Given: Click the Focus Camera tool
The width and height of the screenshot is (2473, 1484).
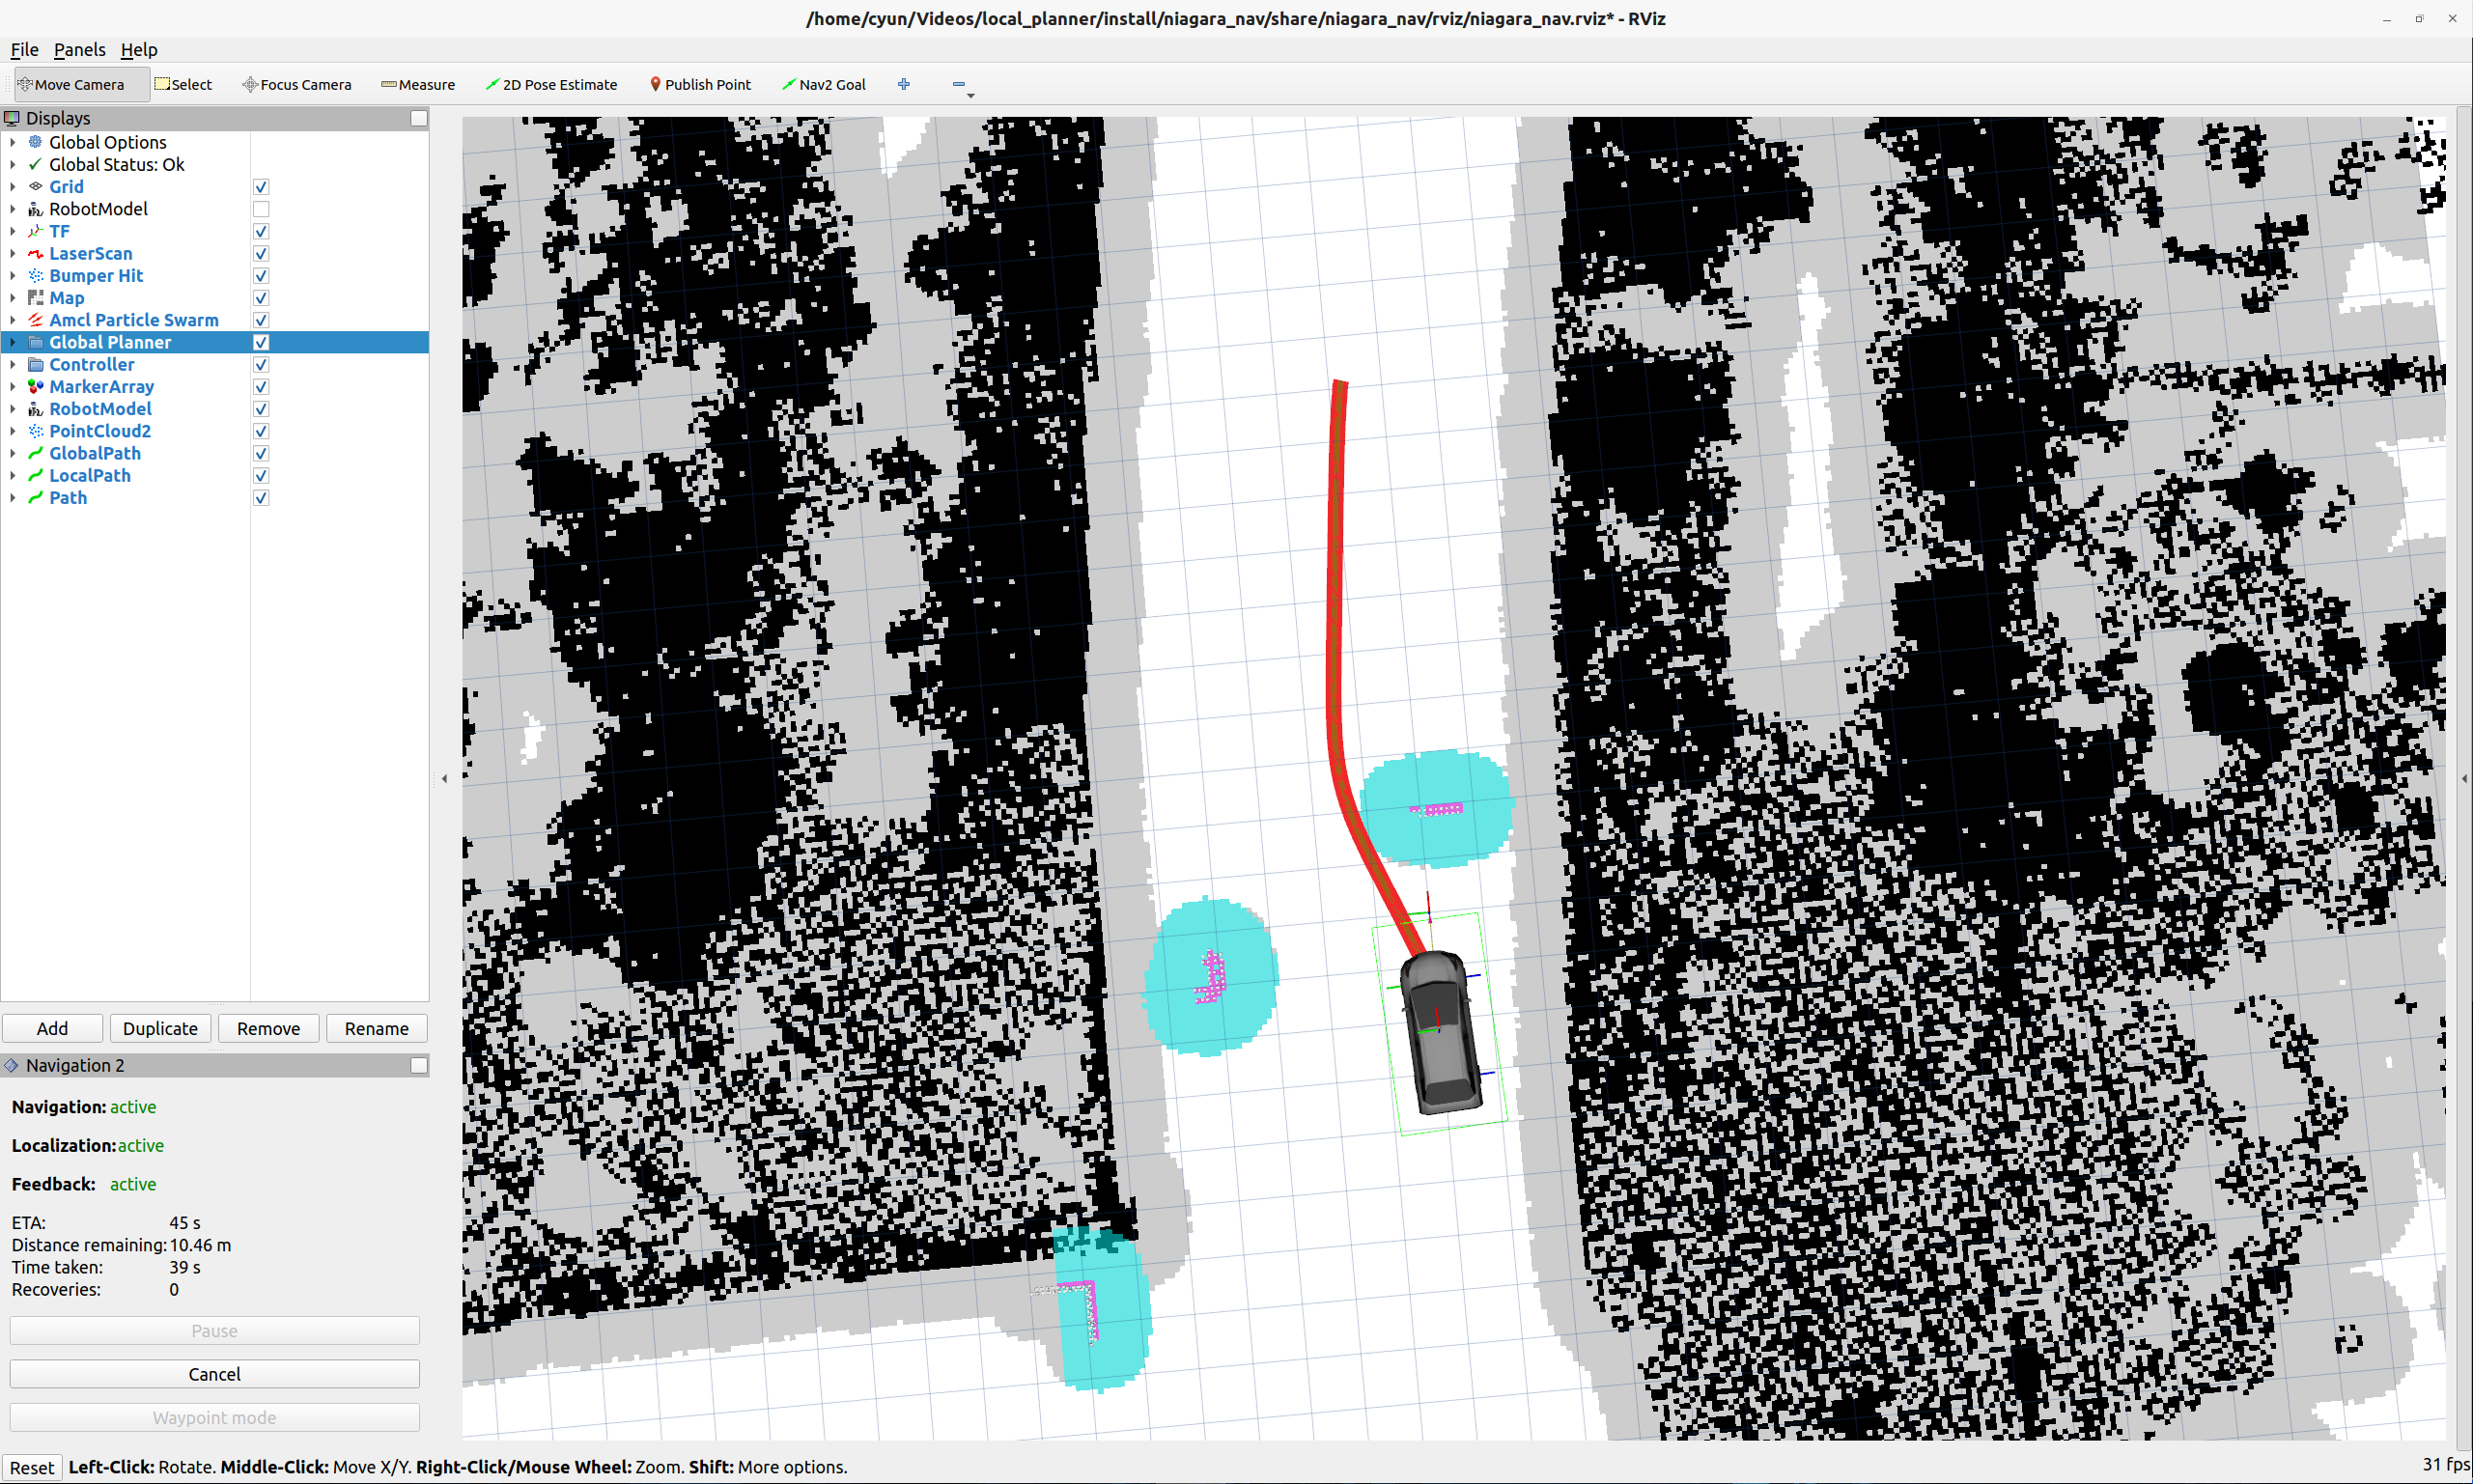Looking at the screenshot, I should pyautogui.click(x=297, y=85).
